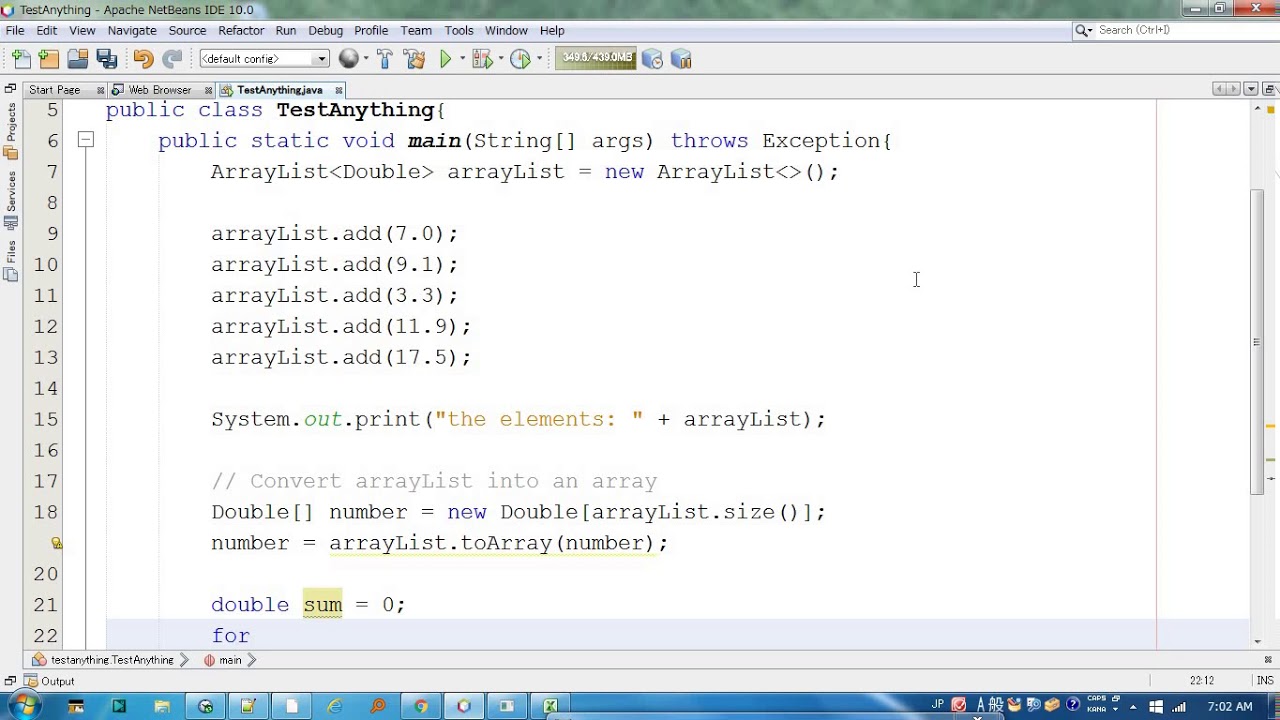Select the TestAnything.java tab
Screen dimensions: 1280x720
pos(280,90)
